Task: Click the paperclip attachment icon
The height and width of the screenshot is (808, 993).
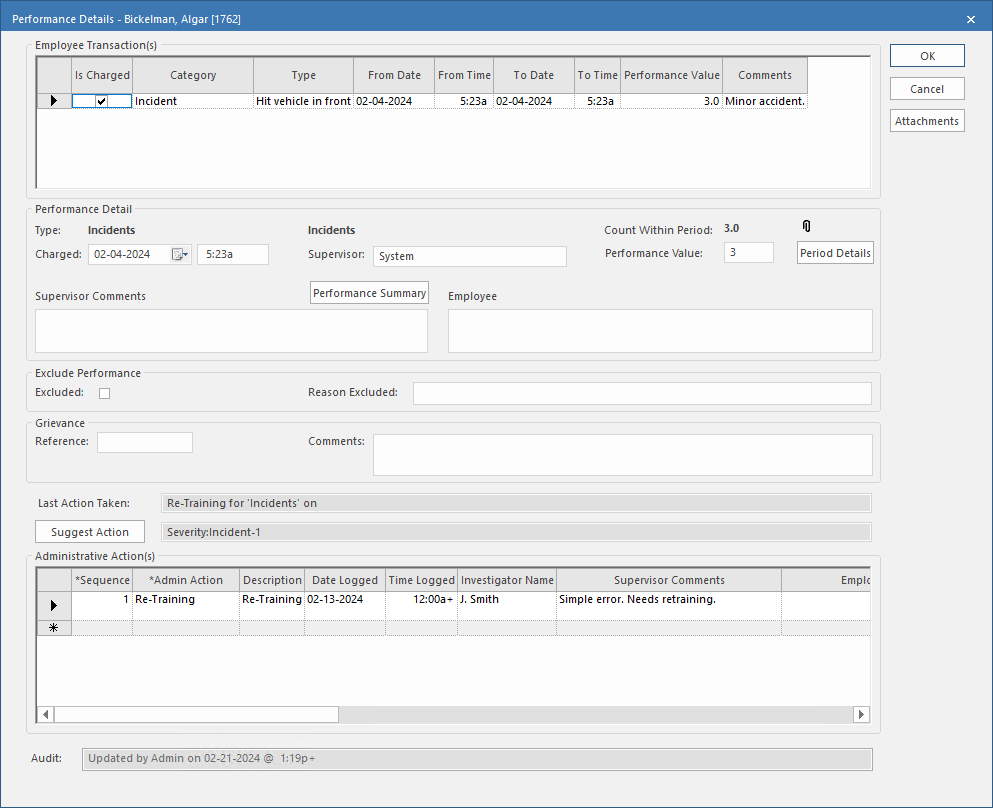Action: [807, 227]
